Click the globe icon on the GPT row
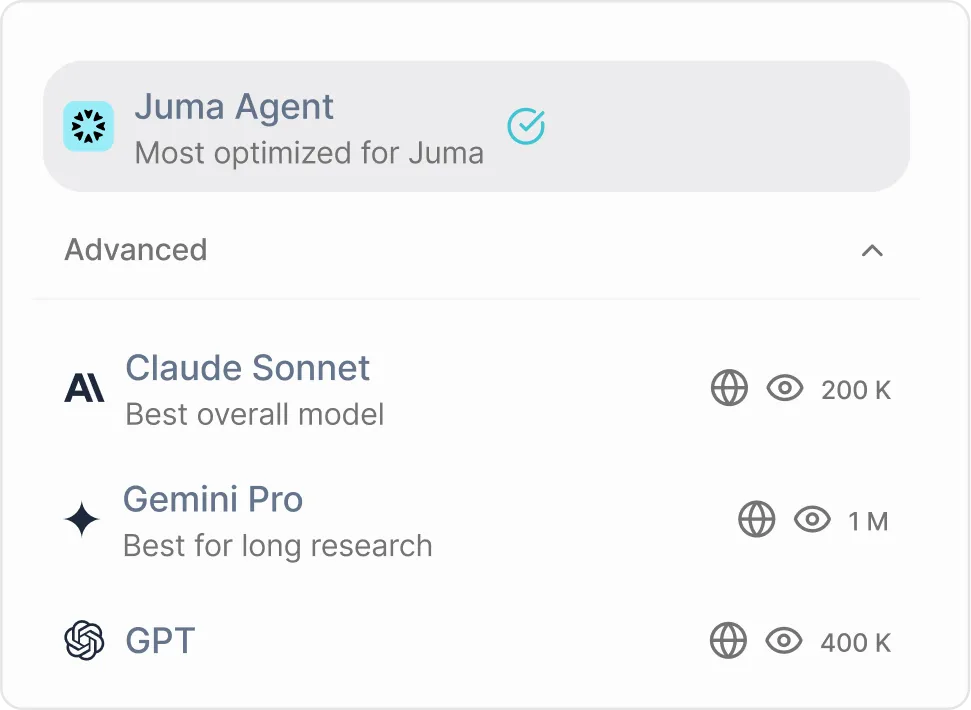971x710 pixels. (x=729, y=641)
